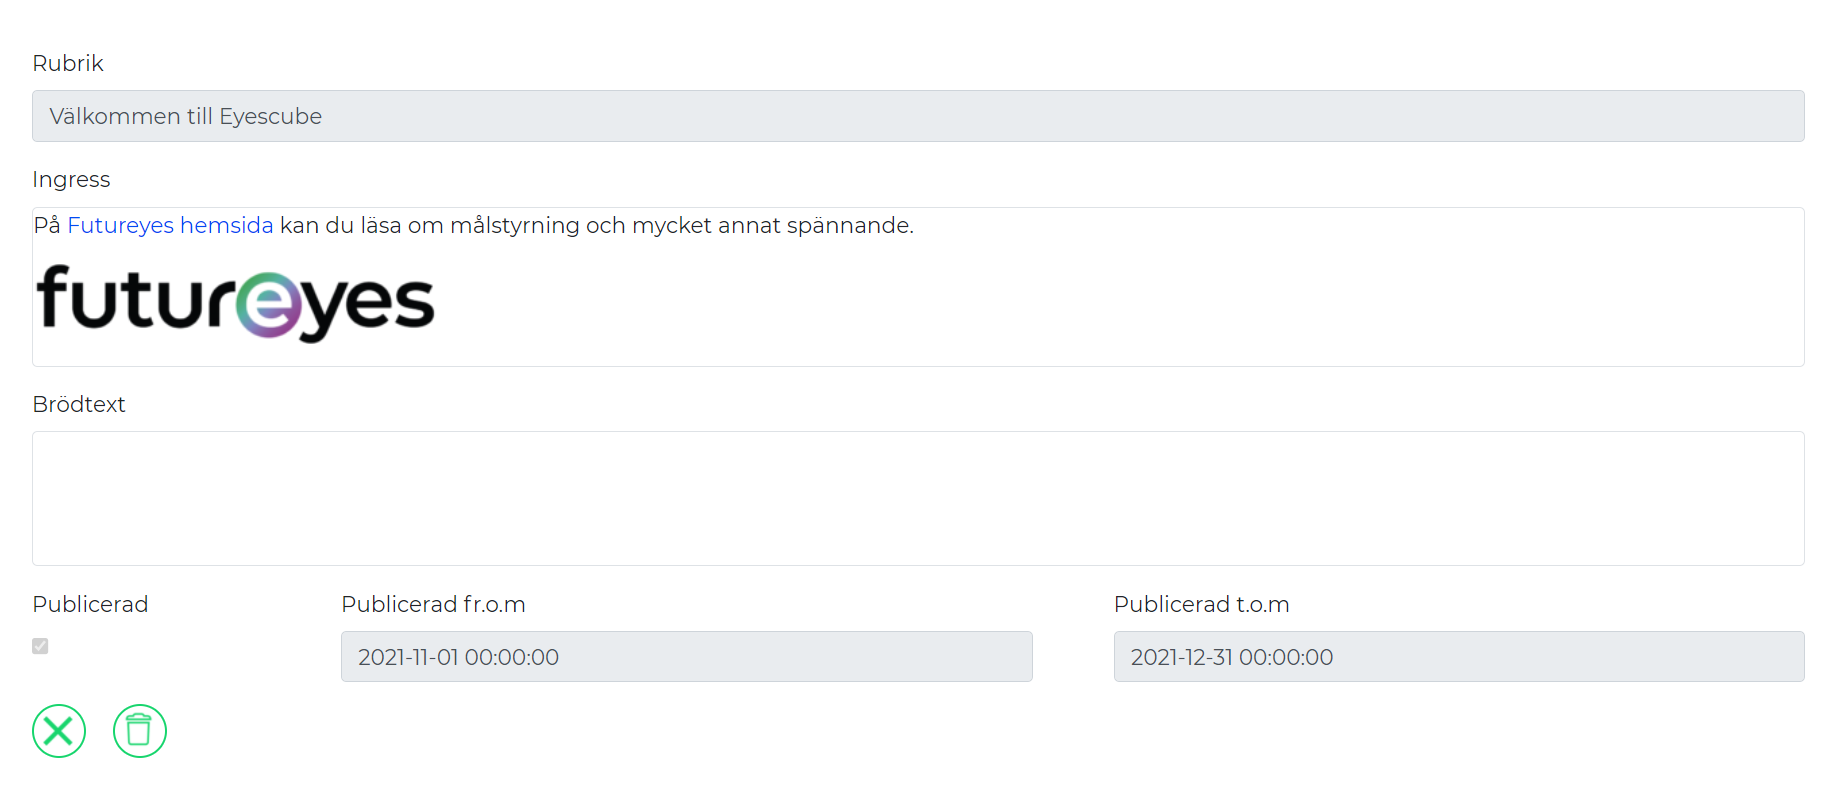Click the green X cancel icon
Screen dimensions: 1839x797
59,731
